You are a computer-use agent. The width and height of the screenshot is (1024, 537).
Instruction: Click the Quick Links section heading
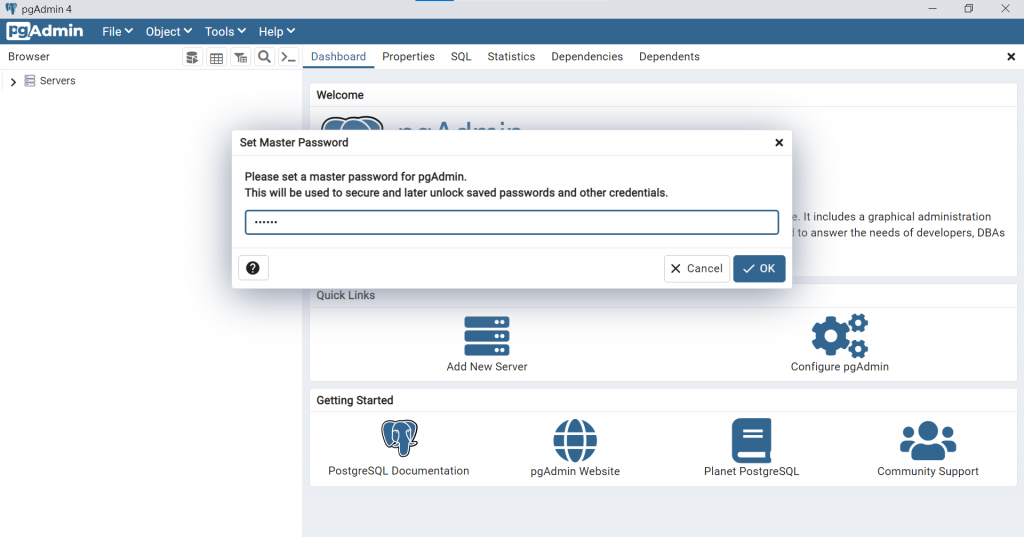click(x=345, y=295)
